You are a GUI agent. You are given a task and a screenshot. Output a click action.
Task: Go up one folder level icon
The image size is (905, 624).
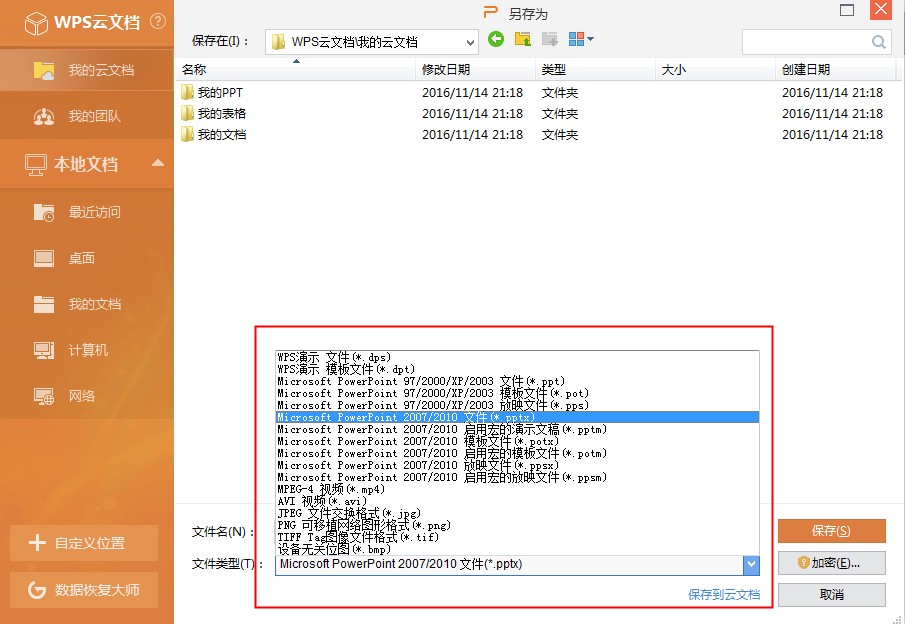pos(523,39)
